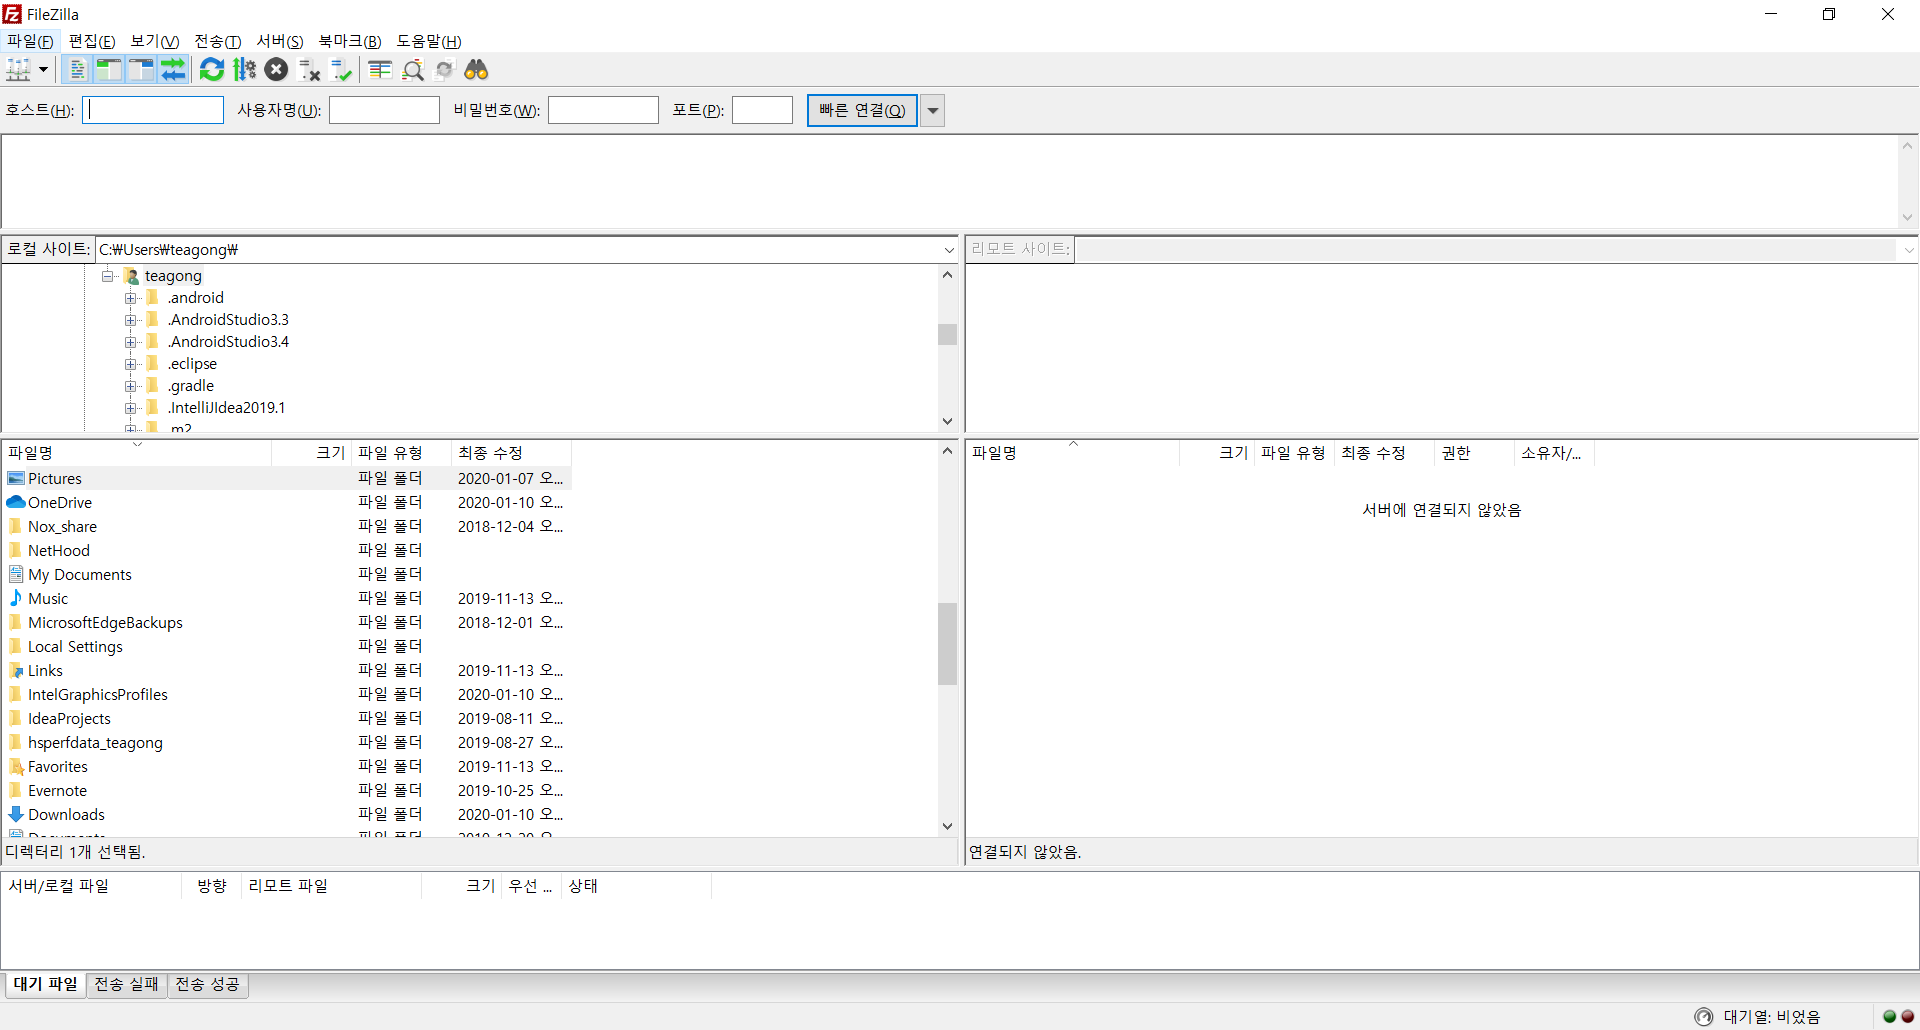The height and width of the screenshot is (1030, 1920).
Task: Select the OneDrive folder row
Action: (286, 503)
